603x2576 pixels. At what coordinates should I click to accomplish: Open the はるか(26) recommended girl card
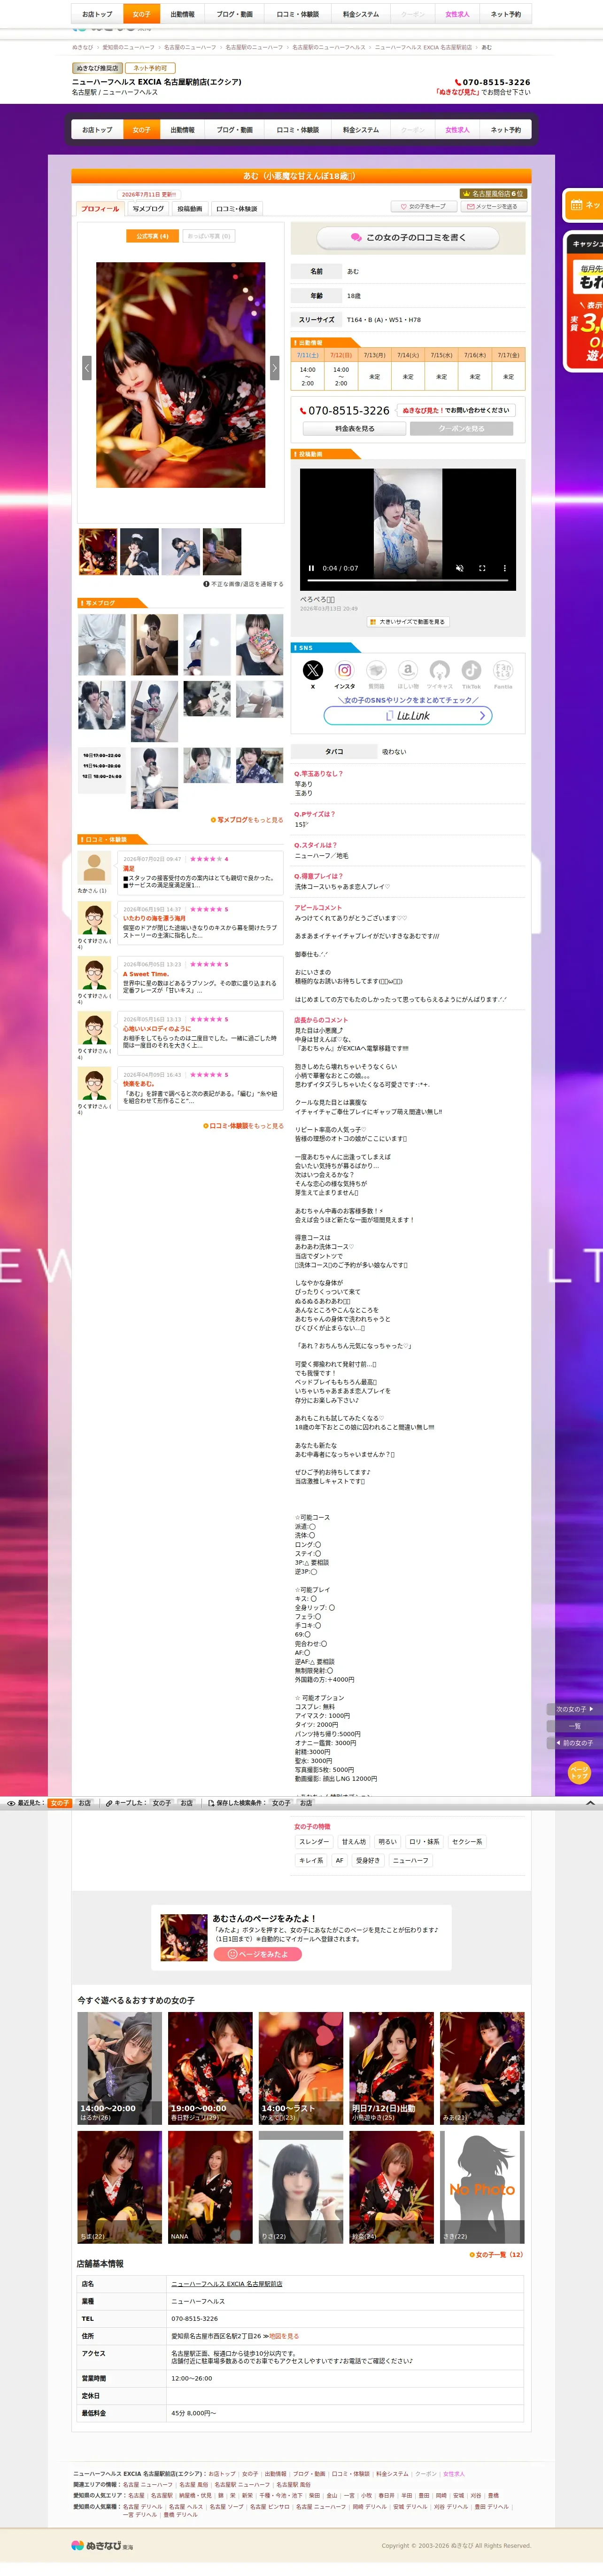pyautogui.click(x=120, y=2068)
